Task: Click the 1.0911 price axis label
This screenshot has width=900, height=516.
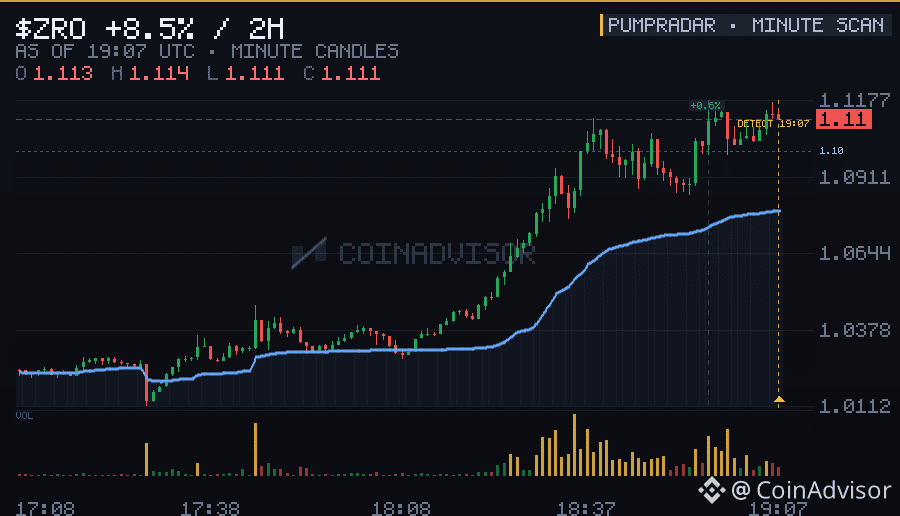Action: [x=854, y=177]
